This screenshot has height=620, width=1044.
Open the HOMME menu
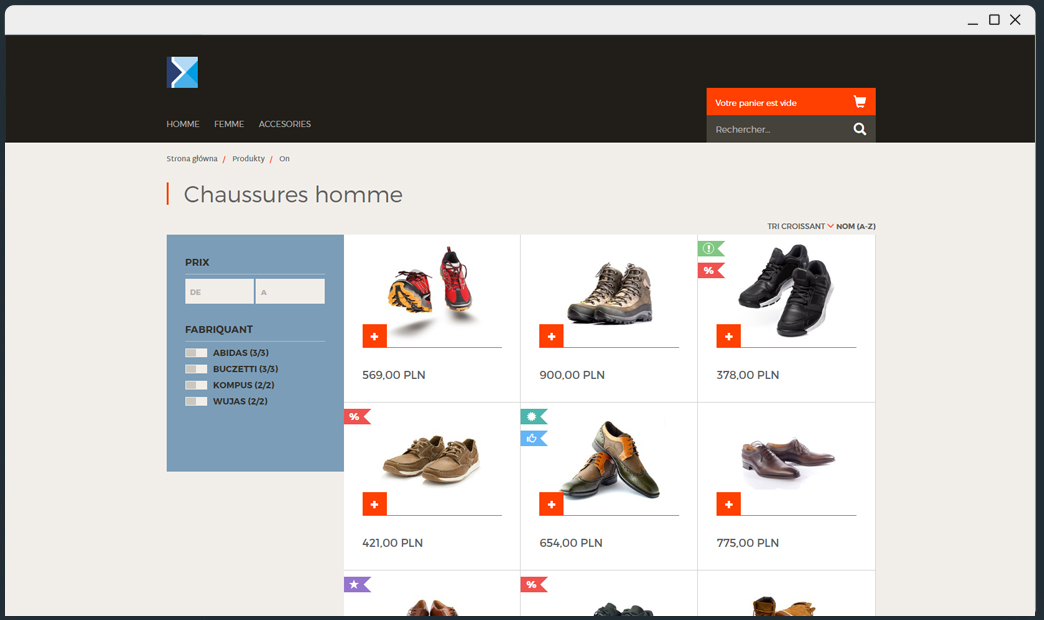coord(183,124)
